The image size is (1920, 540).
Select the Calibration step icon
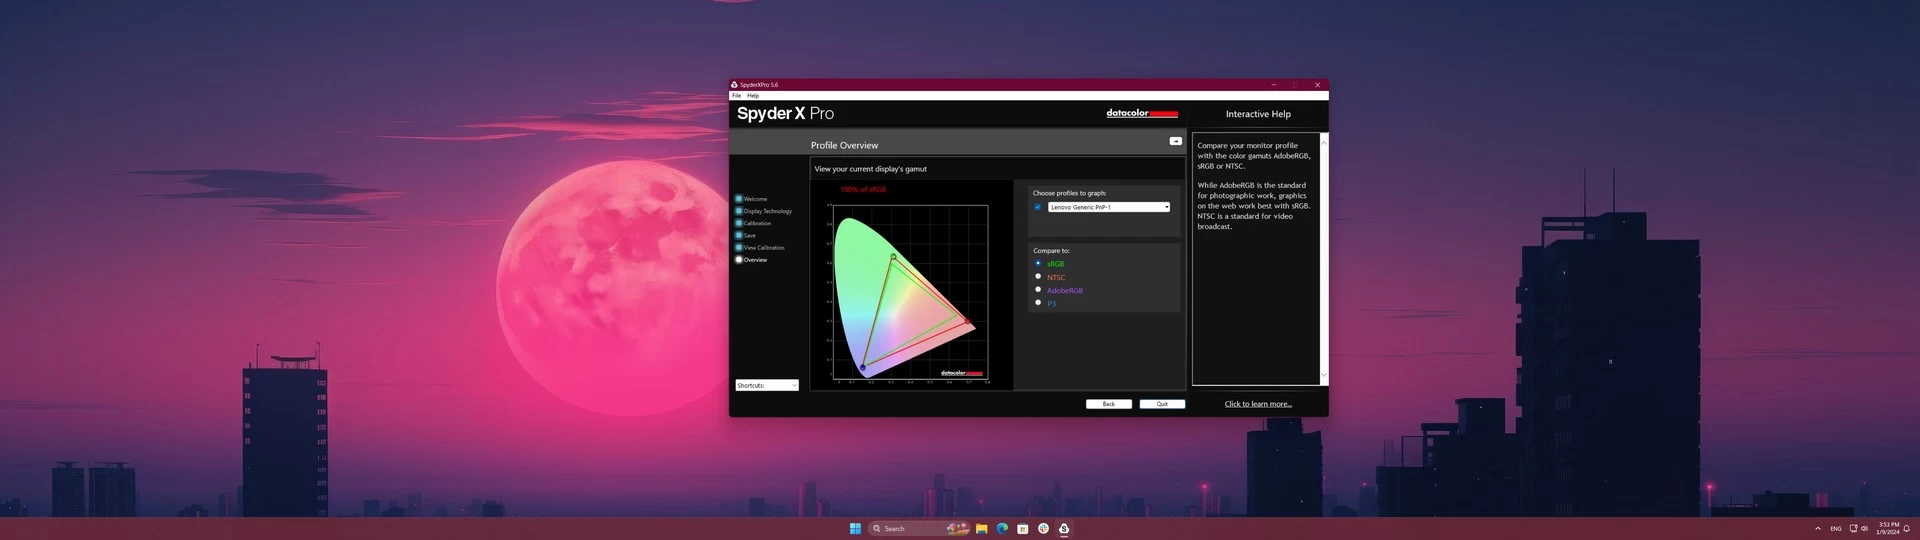739,223
